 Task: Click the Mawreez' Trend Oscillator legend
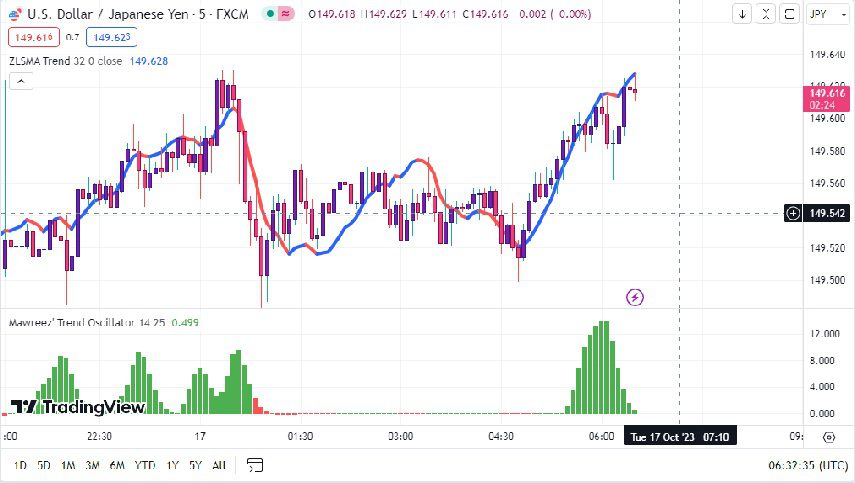[x=87, y=323]
